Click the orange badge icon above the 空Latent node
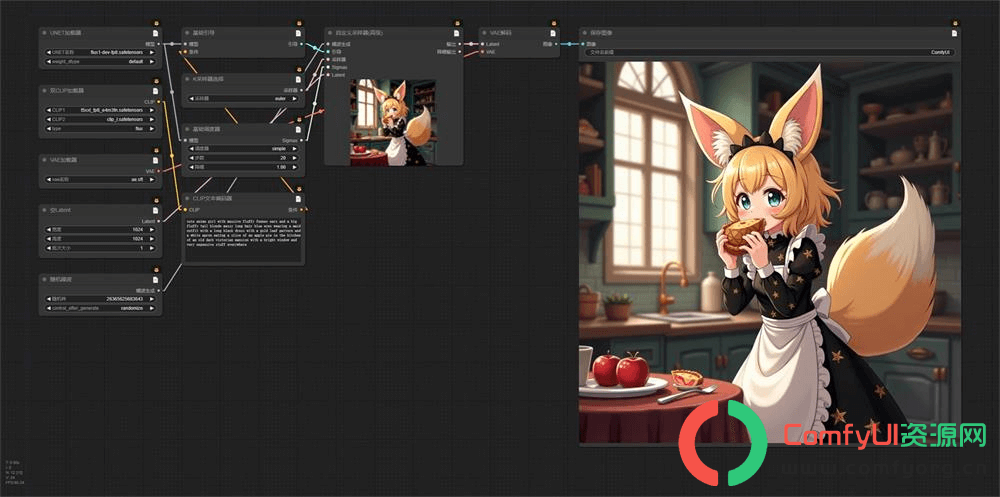The image size is (1000, 497). click(157, 200)
